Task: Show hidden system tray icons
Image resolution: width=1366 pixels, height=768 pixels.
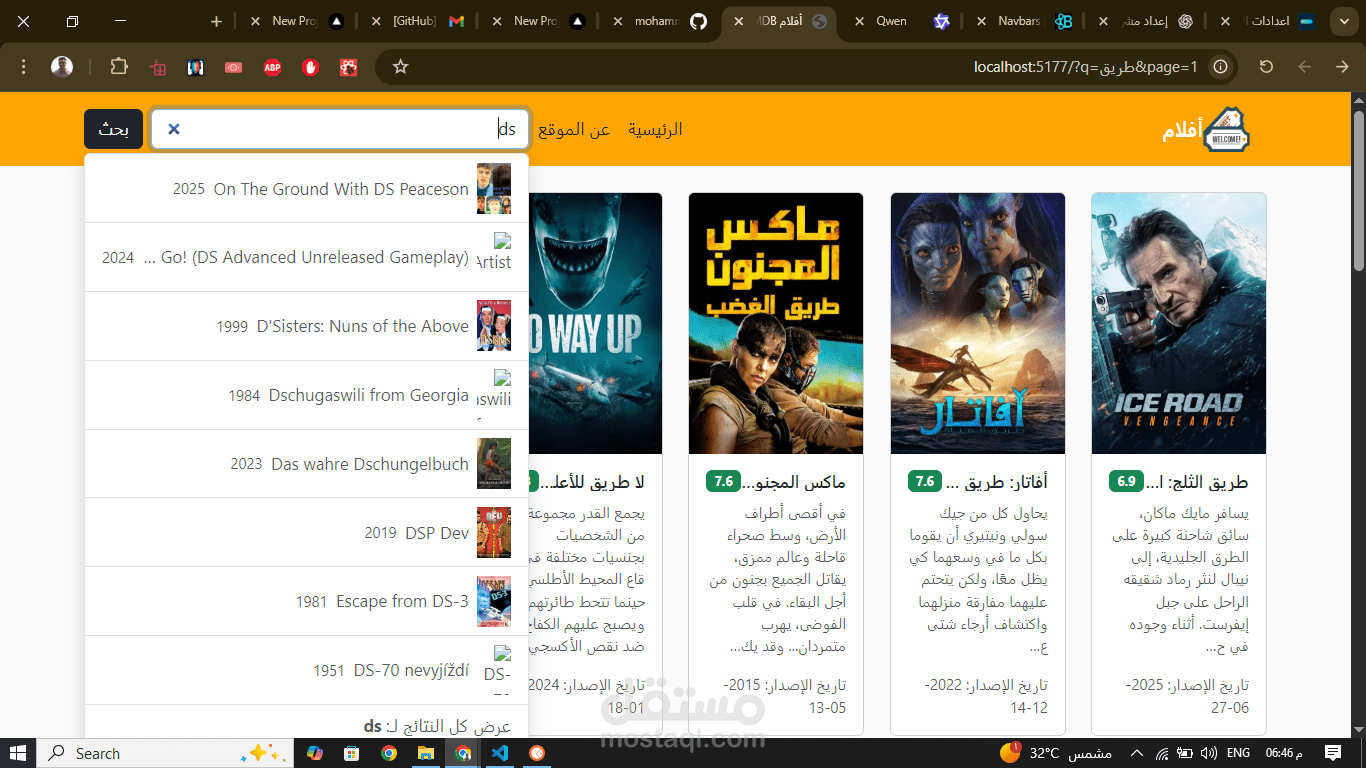Action: [x=1136, y=753]
